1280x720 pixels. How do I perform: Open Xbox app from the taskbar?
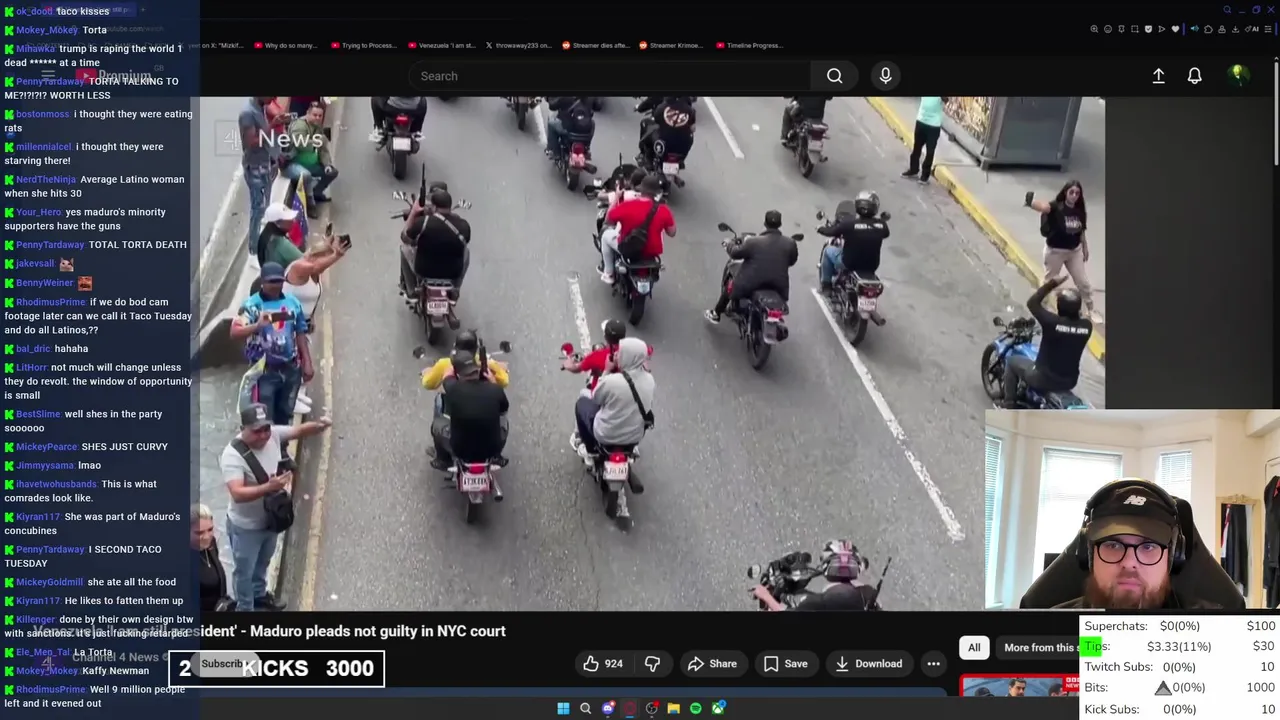pyautogui.click(x=718, y=708)
